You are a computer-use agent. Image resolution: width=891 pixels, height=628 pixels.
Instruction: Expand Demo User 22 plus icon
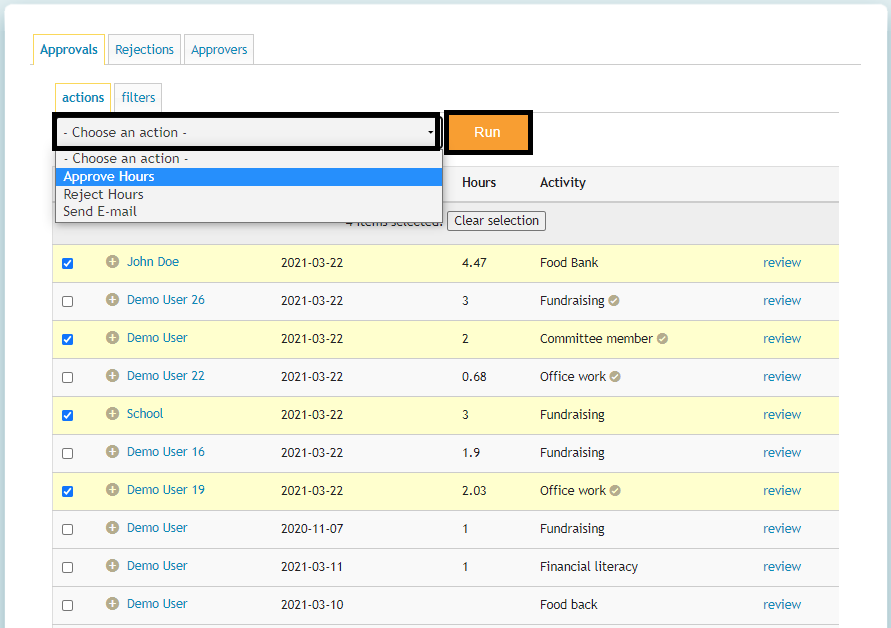click(113, 376)
